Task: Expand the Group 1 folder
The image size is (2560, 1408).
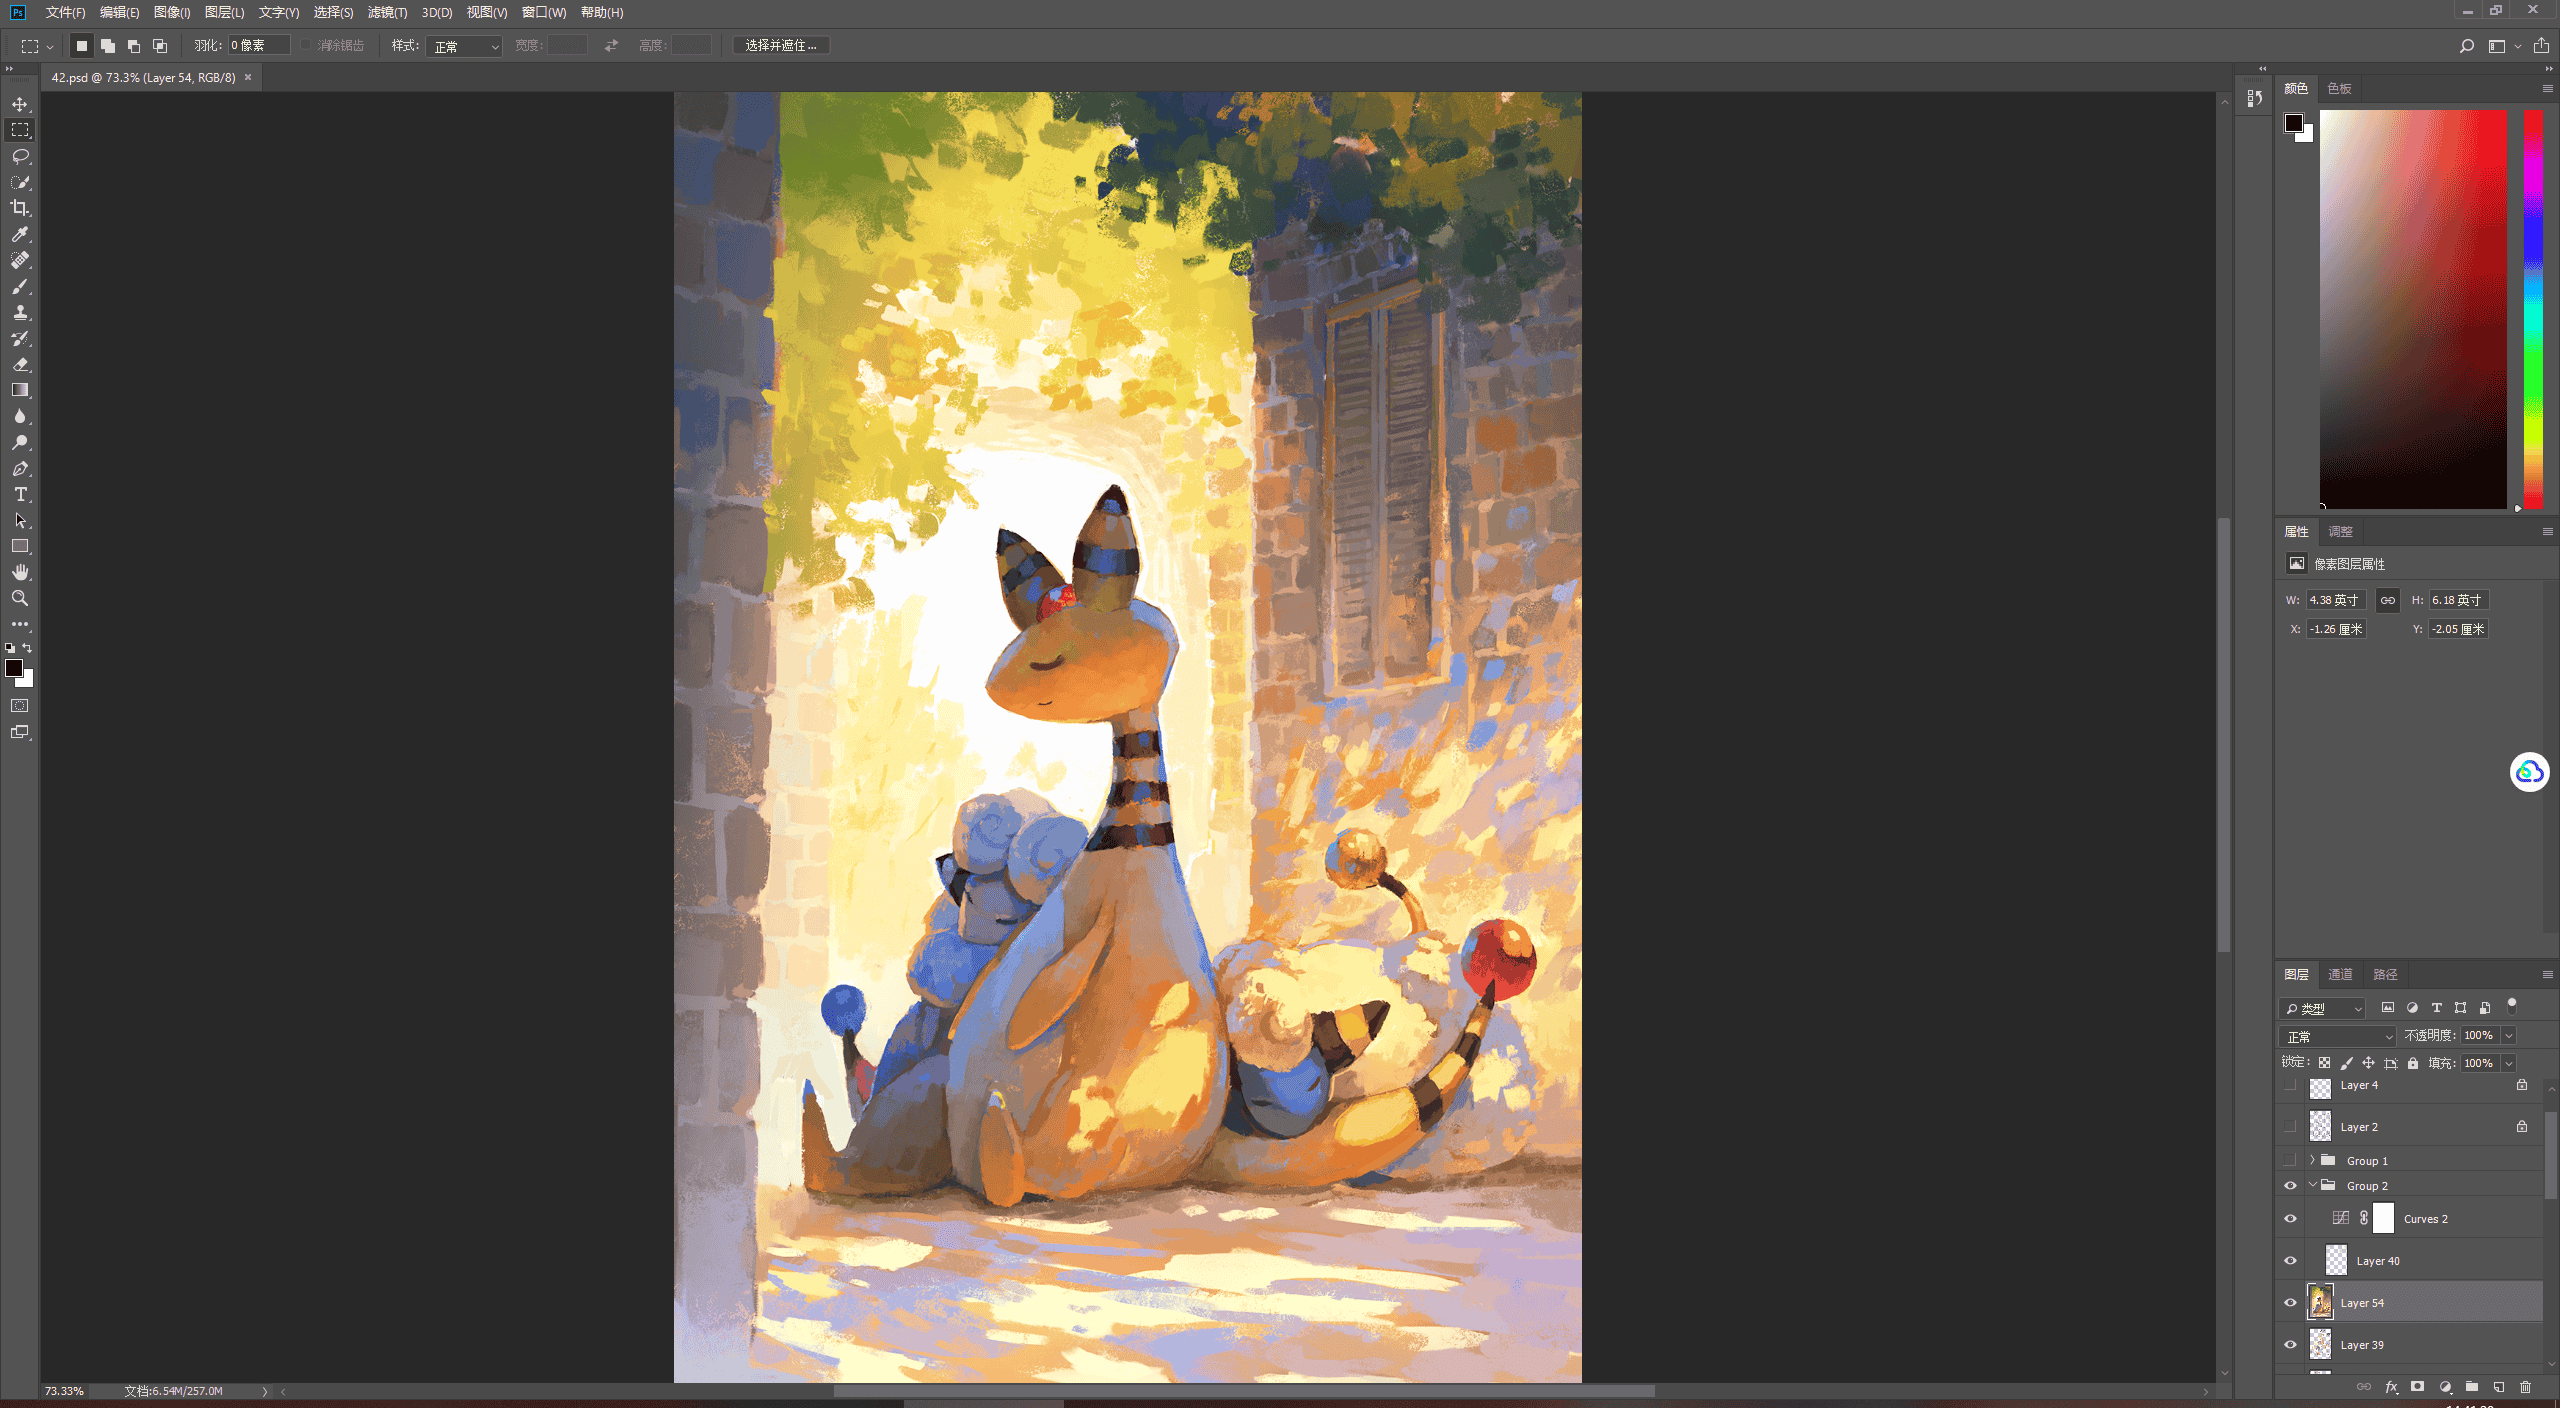Action: [2312, 1161]
